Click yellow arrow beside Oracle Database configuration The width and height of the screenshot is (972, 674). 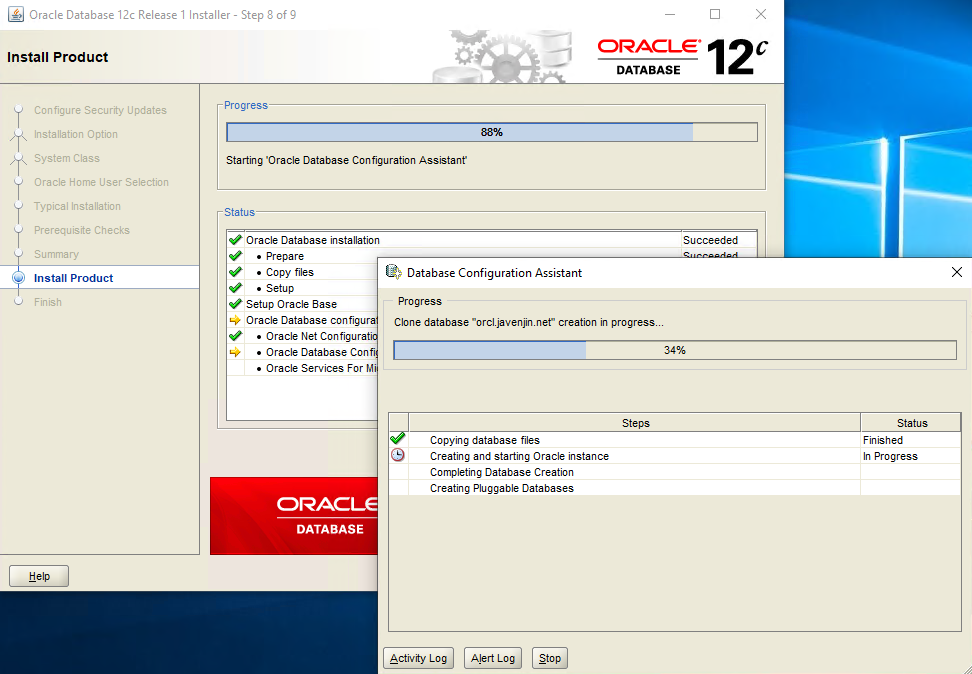pyautogui.click(x=235, y=320)
